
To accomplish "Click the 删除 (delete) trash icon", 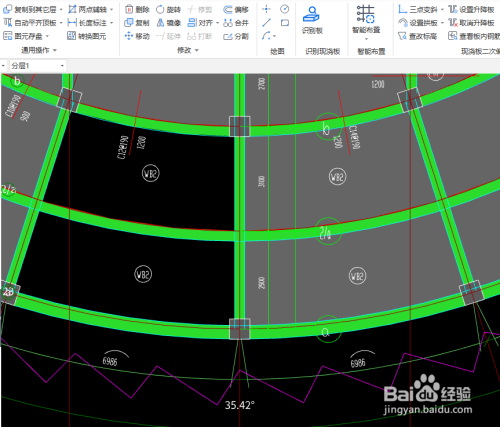I will (x=129, y=9).
